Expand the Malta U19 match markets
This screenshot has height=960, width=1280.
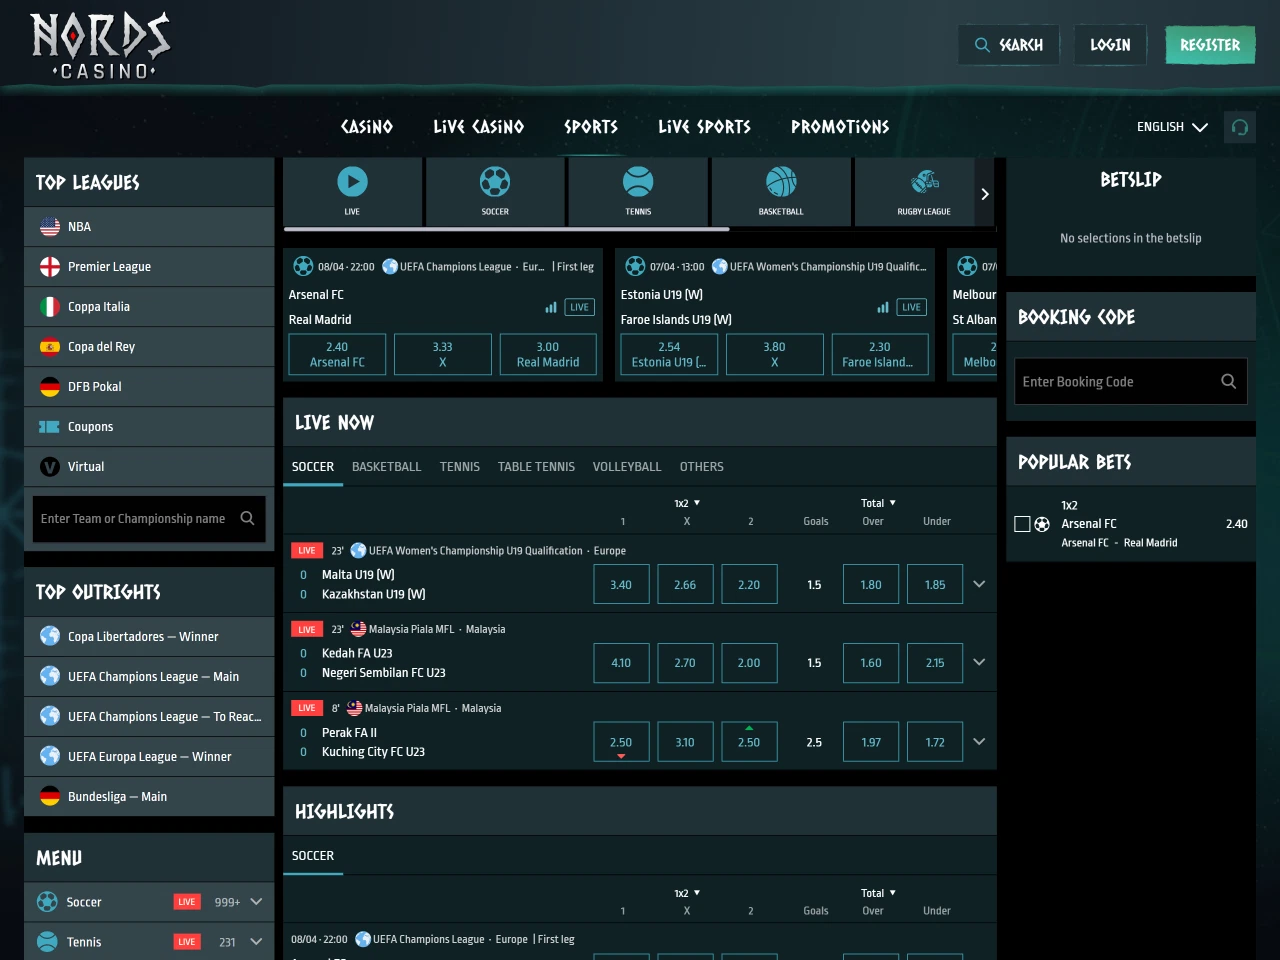pos(979,584)
